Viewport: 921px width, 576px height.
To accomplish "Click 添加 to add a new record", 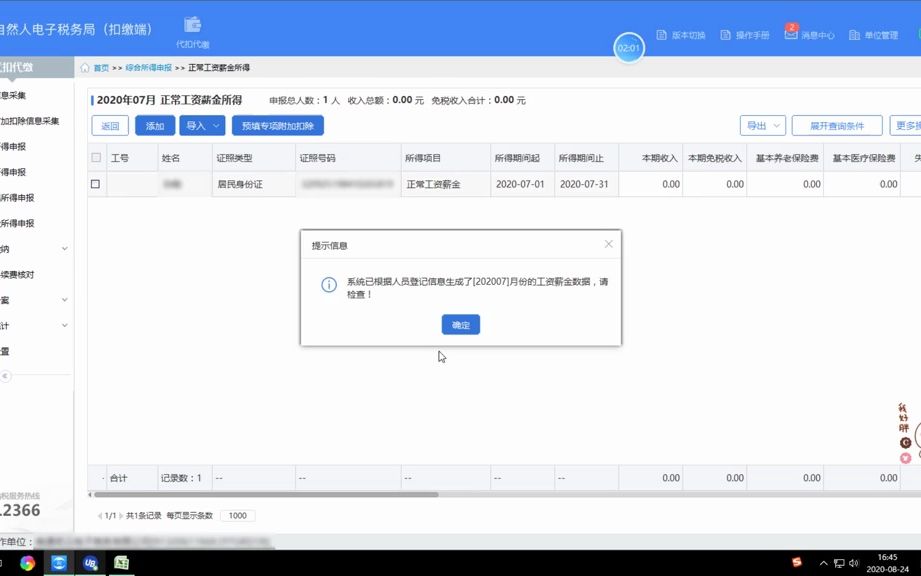I will tap(155, 125).
